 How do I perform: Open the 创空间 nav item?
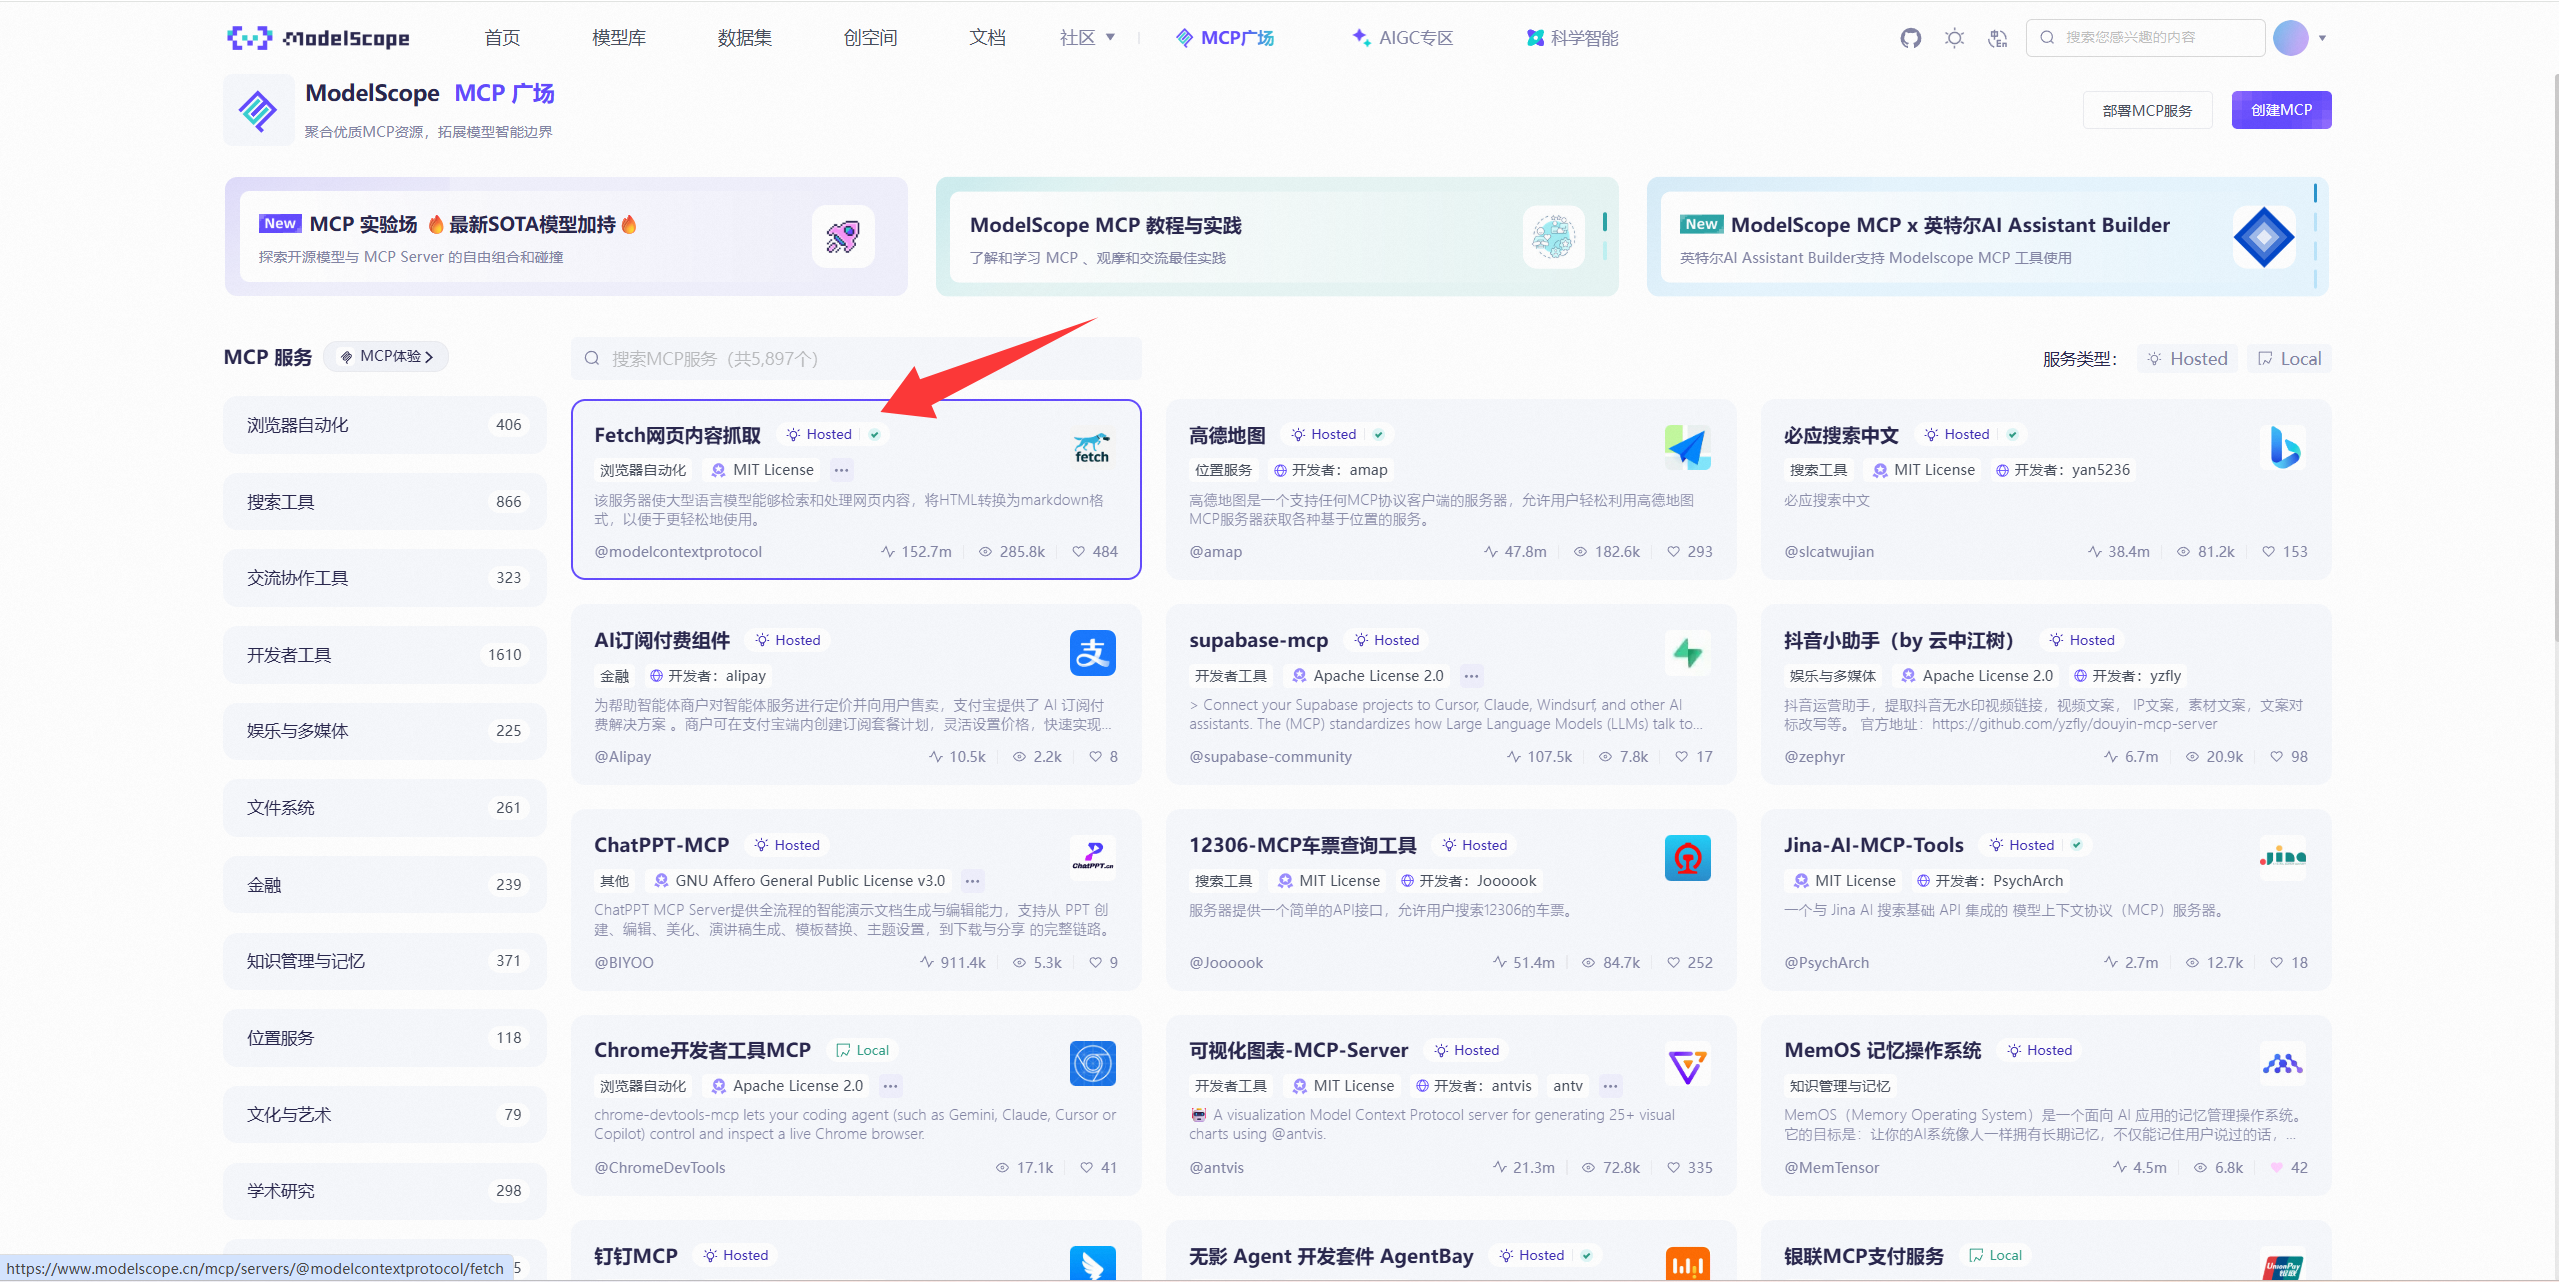[x=870, y=38]
